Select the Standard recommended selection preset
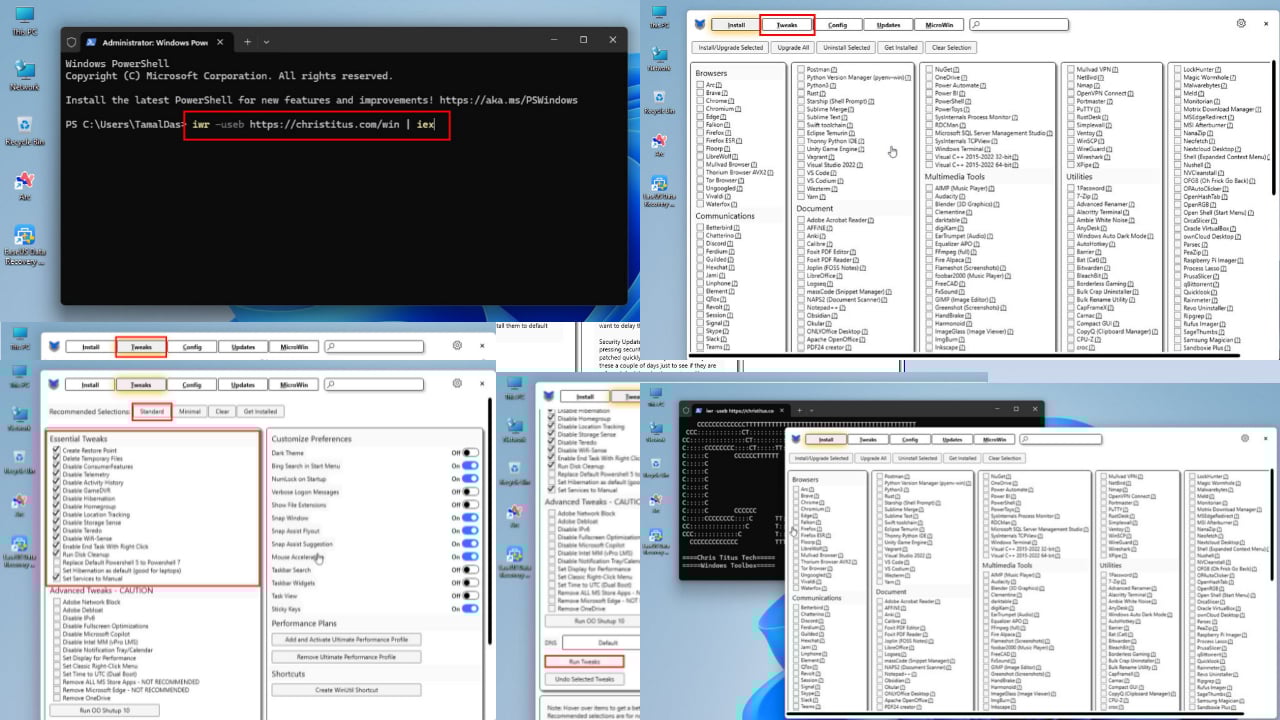 pyautogui.click(x=152, y=411)
